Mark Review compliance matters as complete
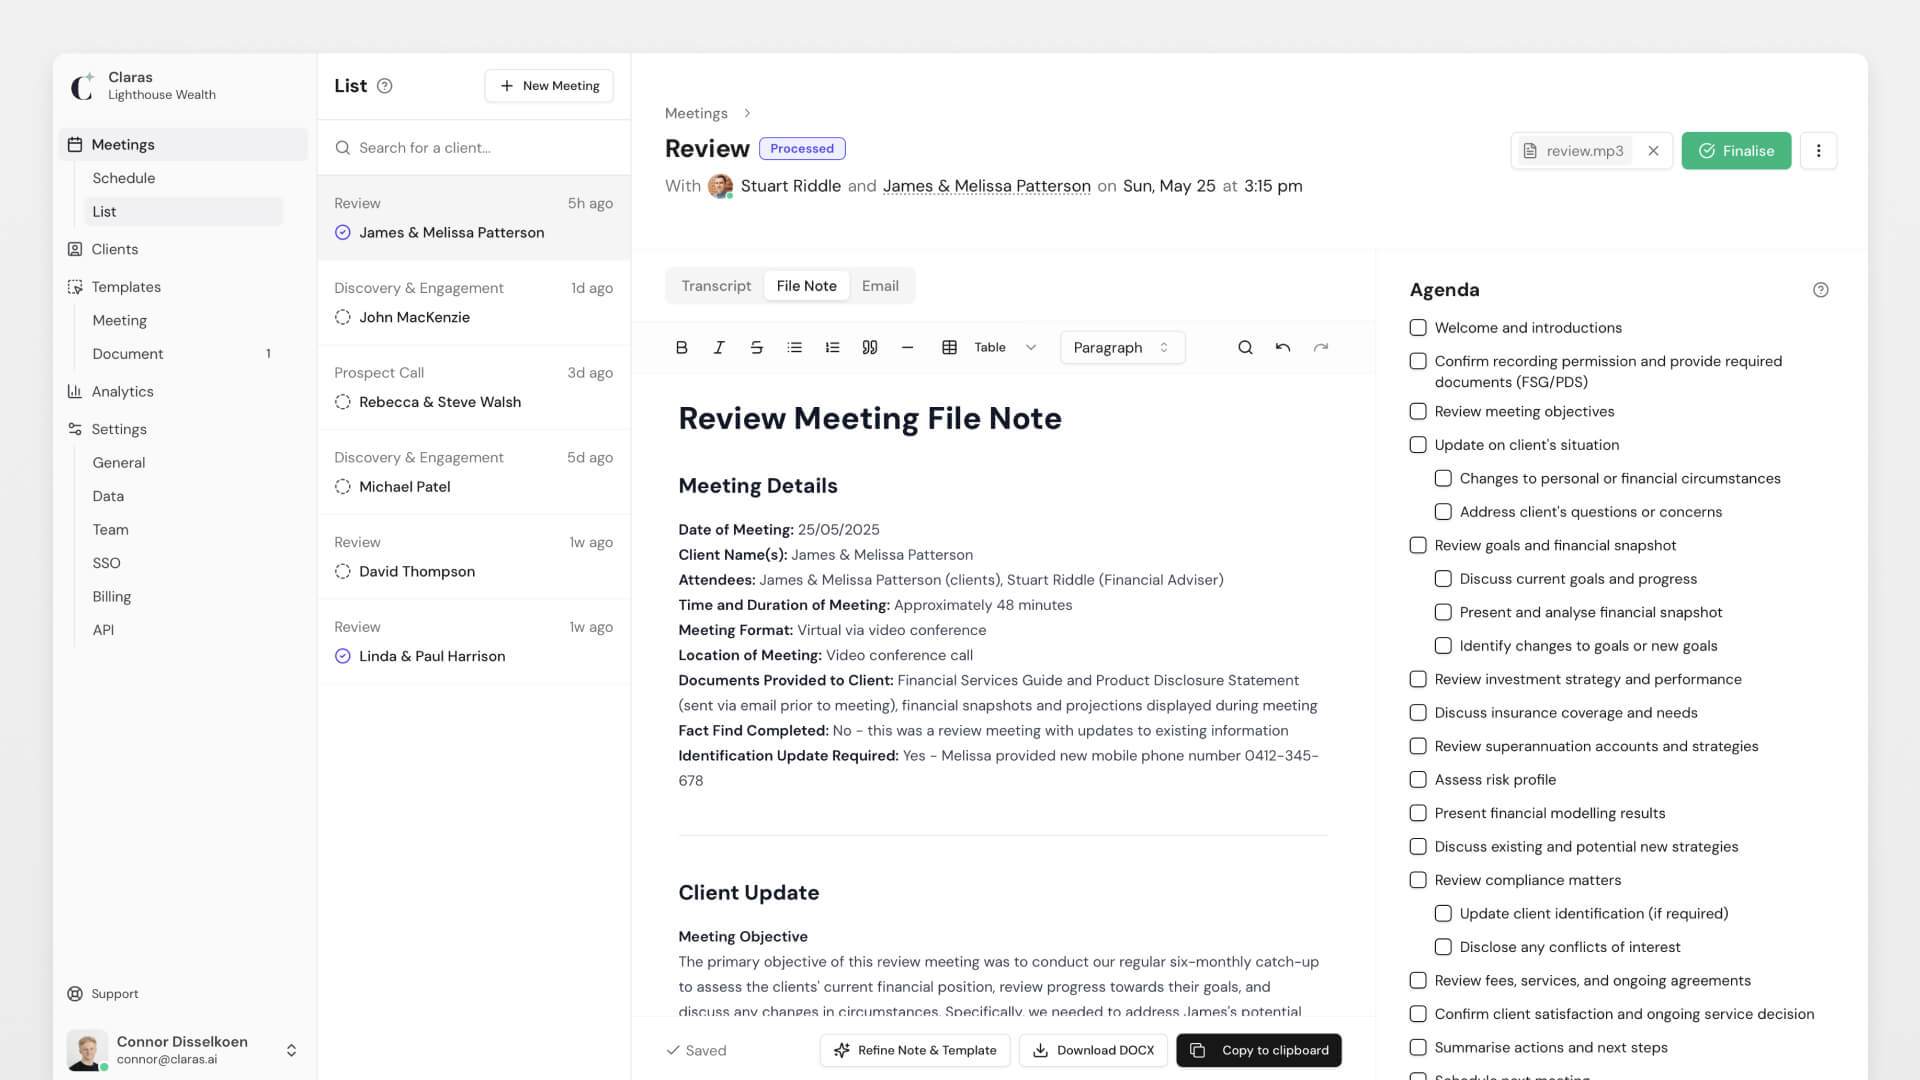 point(1417,880)
